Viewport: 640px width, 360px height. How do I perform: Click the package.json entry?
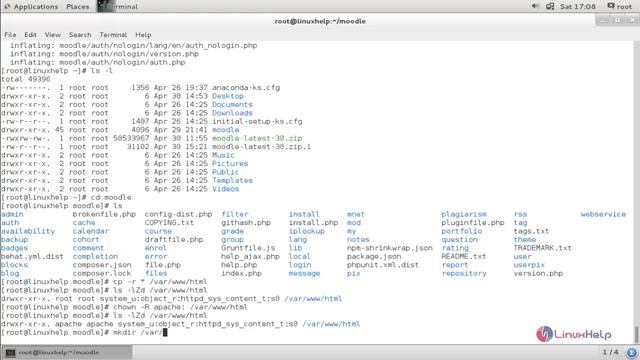(374, 256)
